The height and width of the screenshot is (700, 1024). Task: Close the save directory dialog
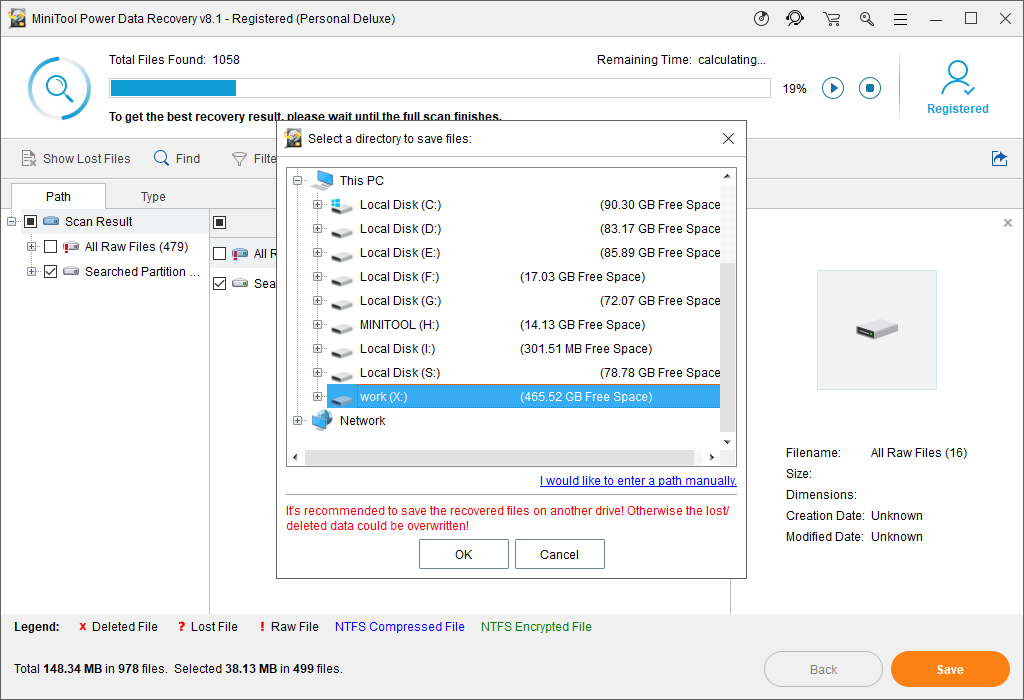pos(728,138)
